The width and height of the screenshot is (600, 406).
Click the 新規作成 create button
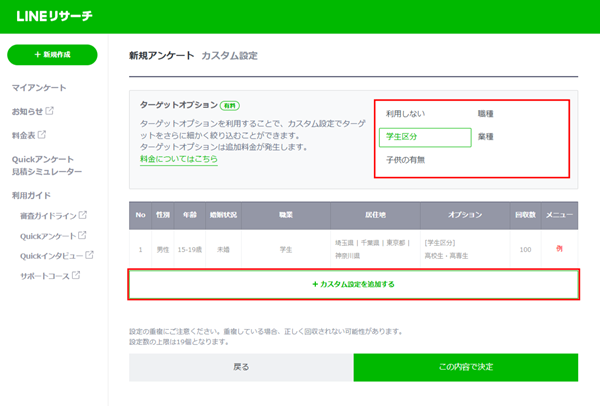click(x=52, y=56)
